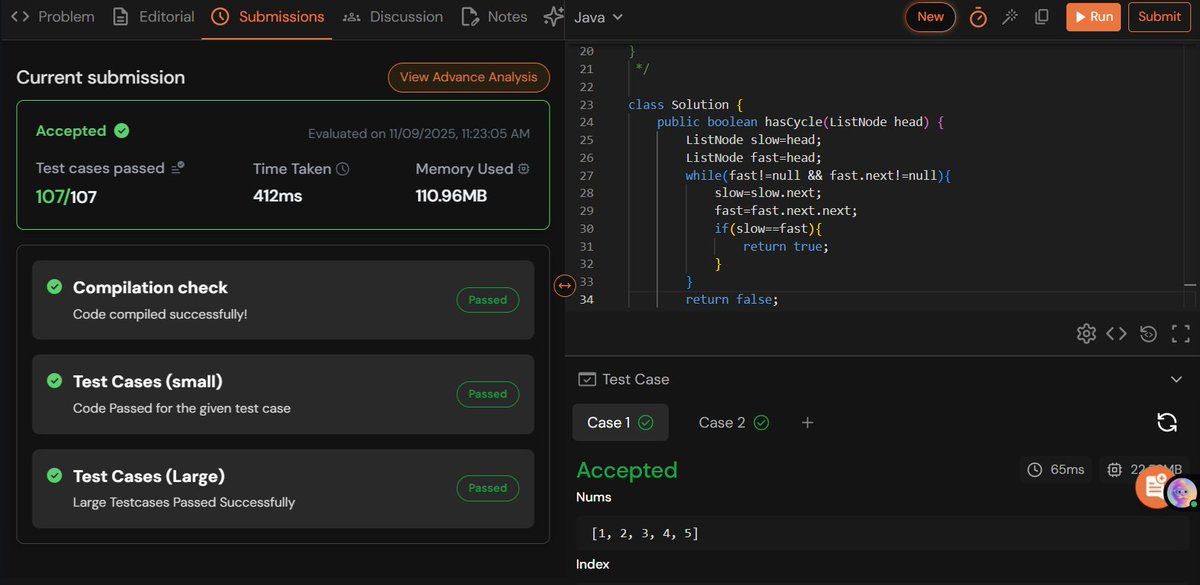Viewport: 1200px width, 585px height.
Task: Click the 110.96MB memory value
Action: point(451,196)
